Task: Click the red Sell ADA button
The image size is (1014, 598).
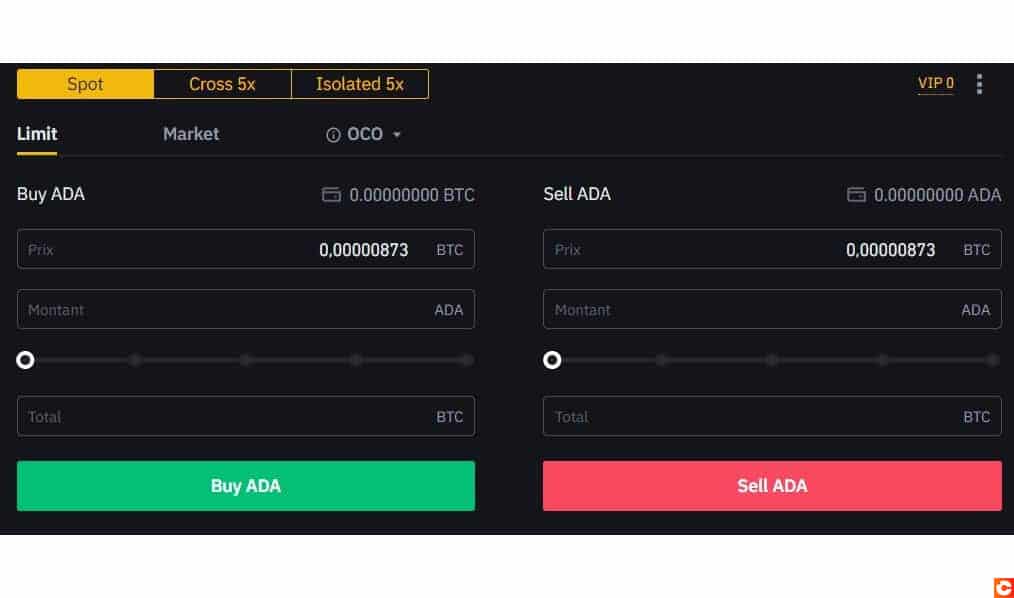Action: [772, 486]
